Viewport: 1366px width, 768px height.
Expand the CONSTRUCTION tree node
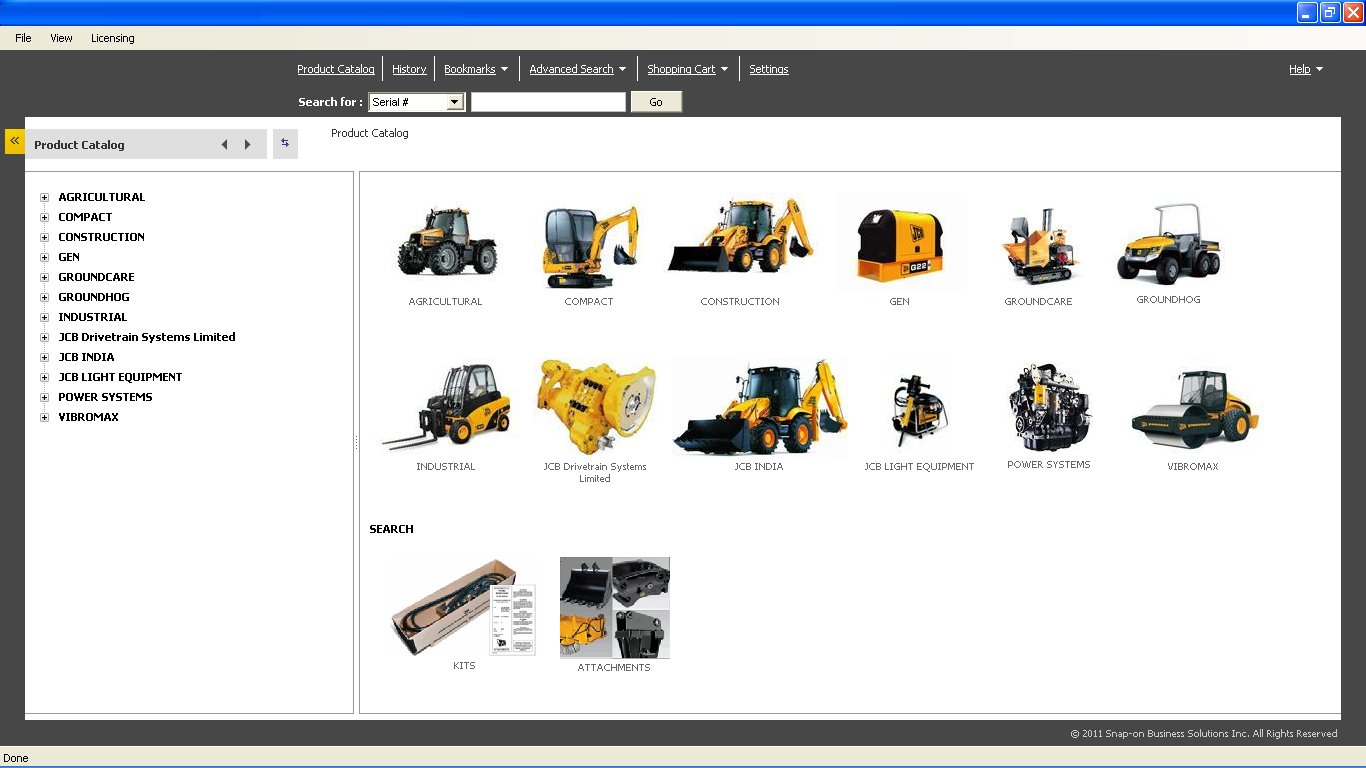(44, 237)
